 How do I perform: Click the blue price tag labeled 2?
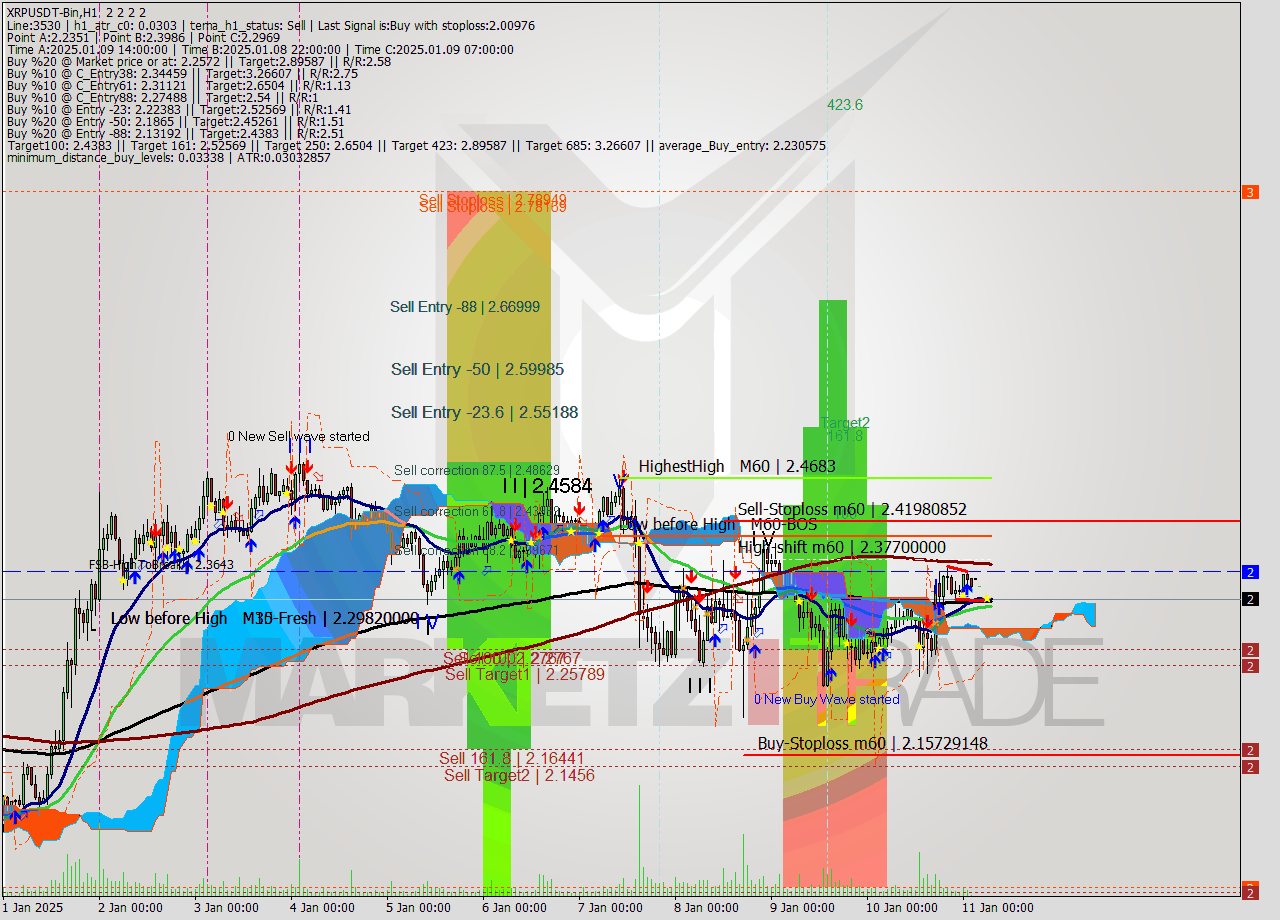1250,572
